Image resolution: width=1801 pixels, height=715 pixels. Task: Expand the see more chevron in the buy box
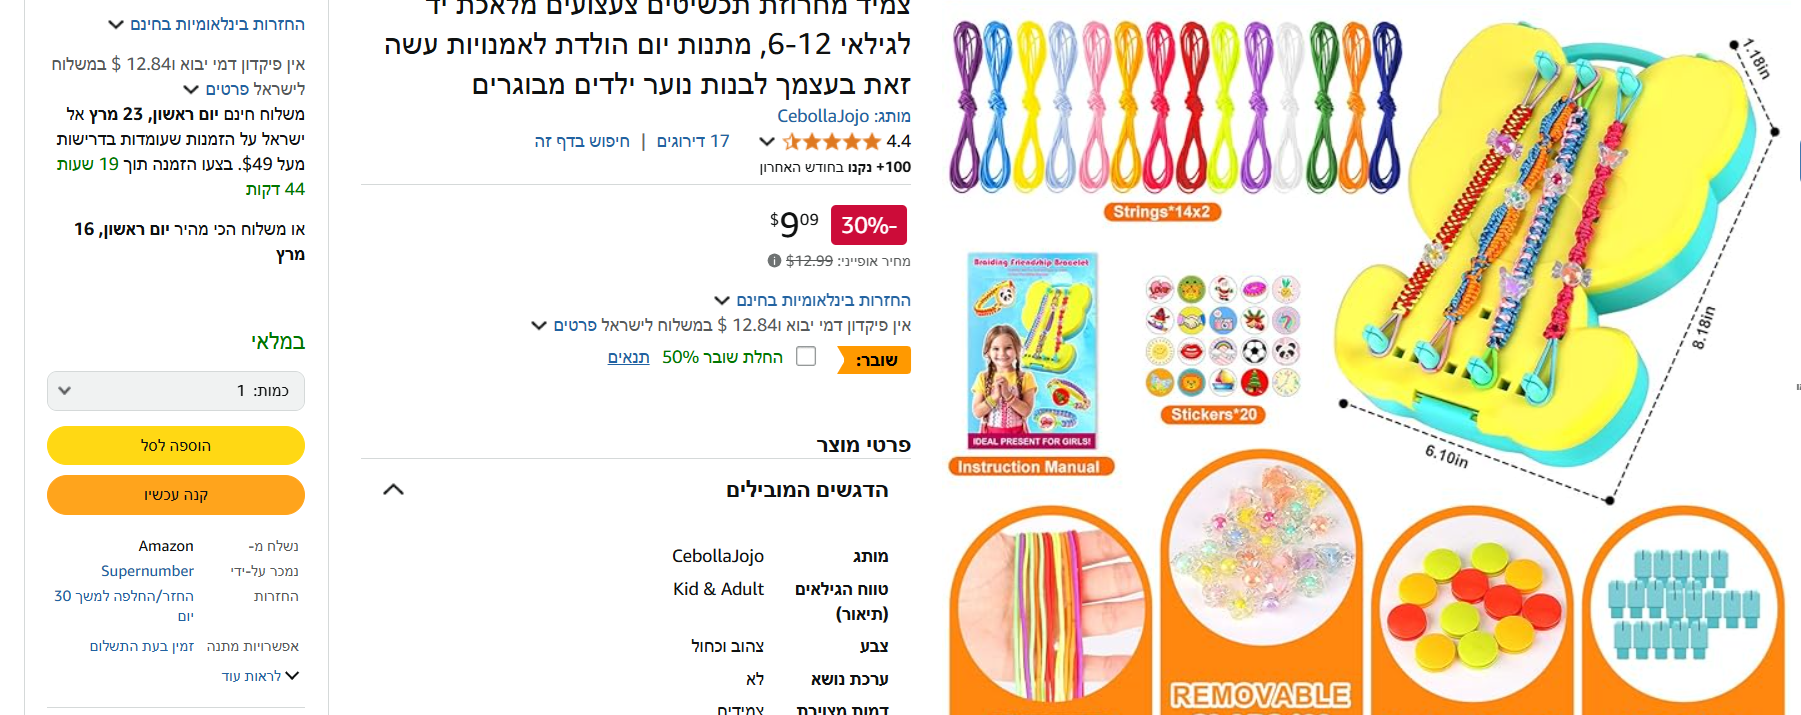pos(292,676)
